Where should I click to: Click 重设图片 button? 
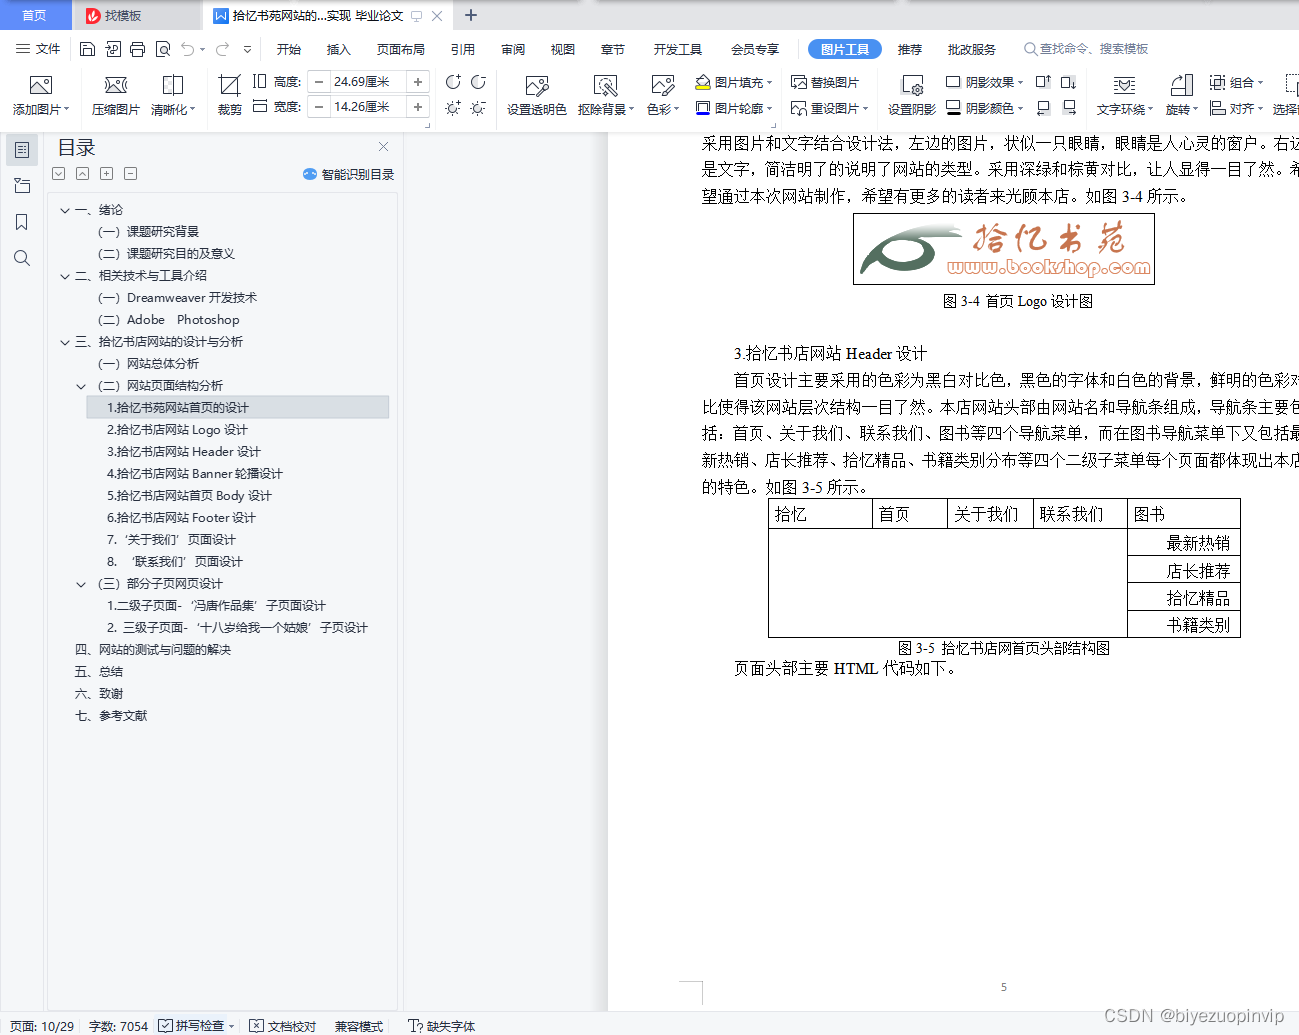829,107
